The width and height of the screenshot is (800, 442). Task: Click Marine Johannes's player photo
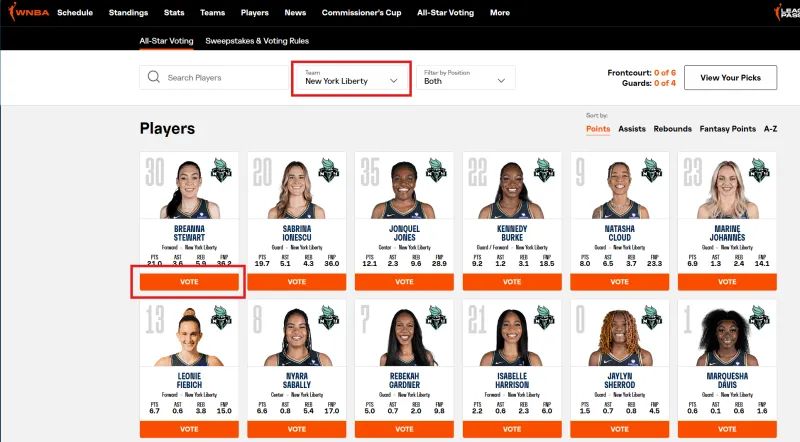click(727, 189)
